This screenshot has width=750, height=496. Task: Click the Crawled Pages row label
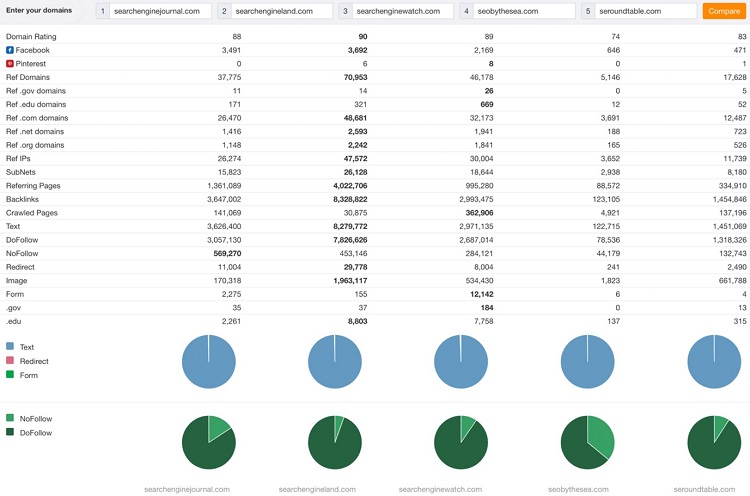32,213
